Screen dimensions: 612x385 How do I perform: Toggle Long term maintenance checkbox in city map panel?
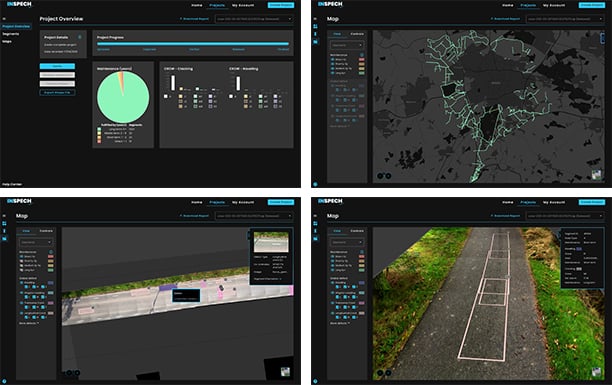point(333,73)
